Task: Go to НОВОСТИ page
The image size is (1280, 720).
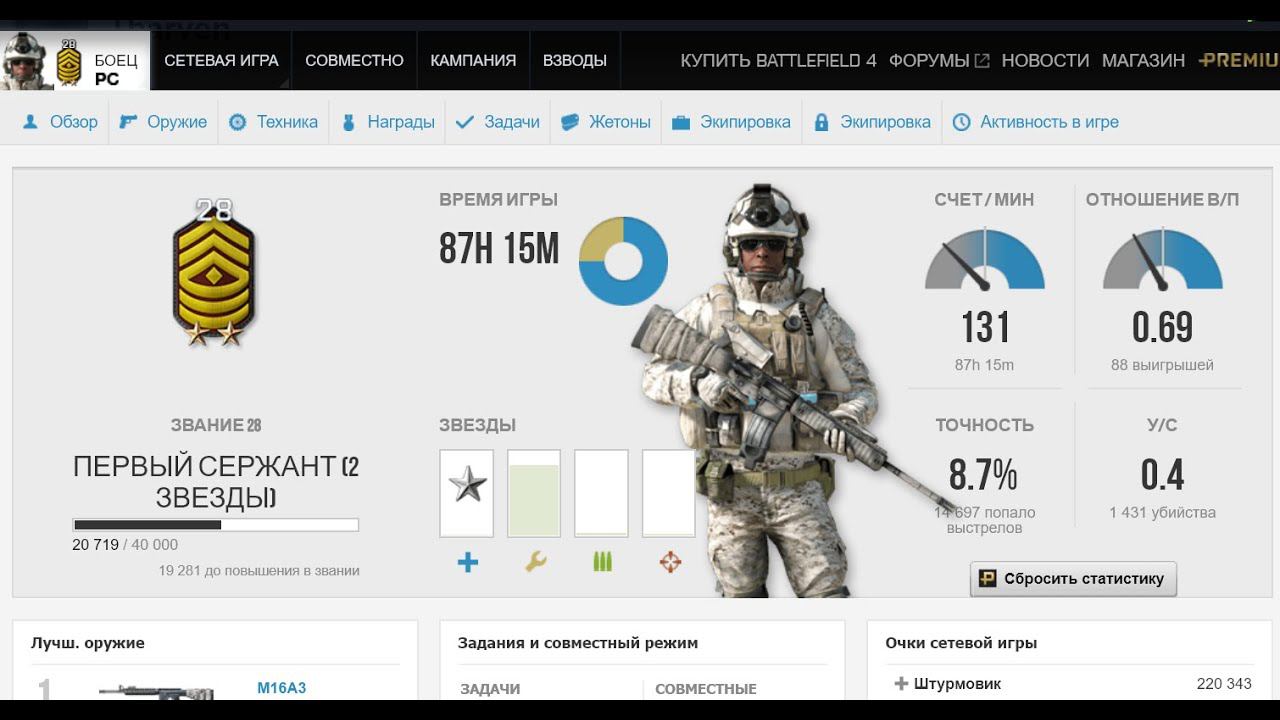Action: pos(1045,60)
